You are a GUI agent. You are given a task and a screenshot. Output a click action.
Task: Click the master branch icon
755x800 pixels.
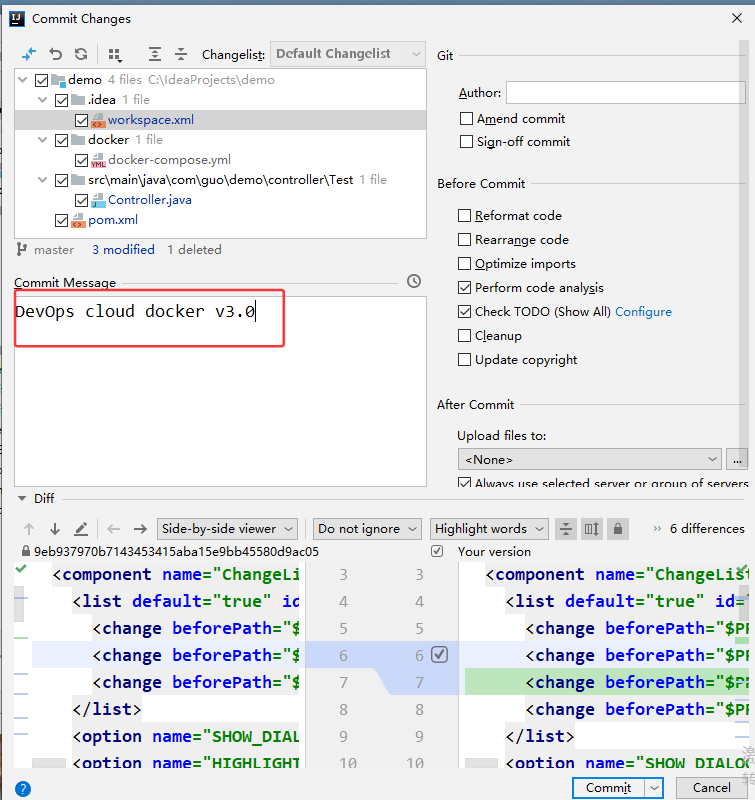point(21,249)
